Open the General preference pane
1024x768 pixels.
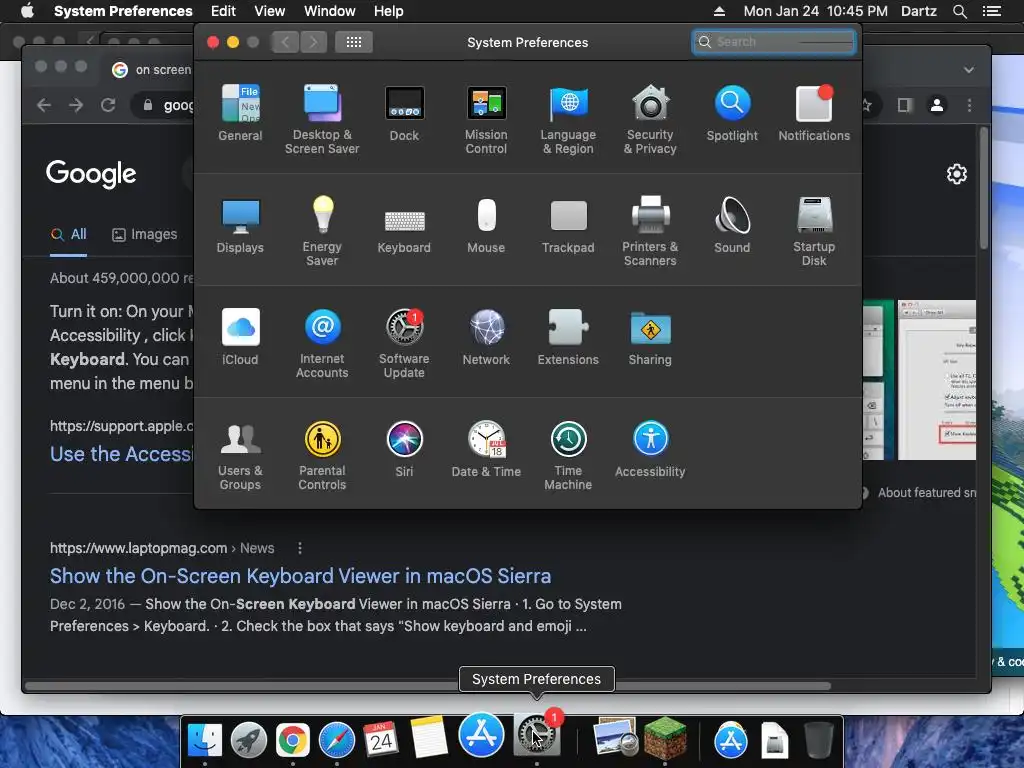click(240, 113)
